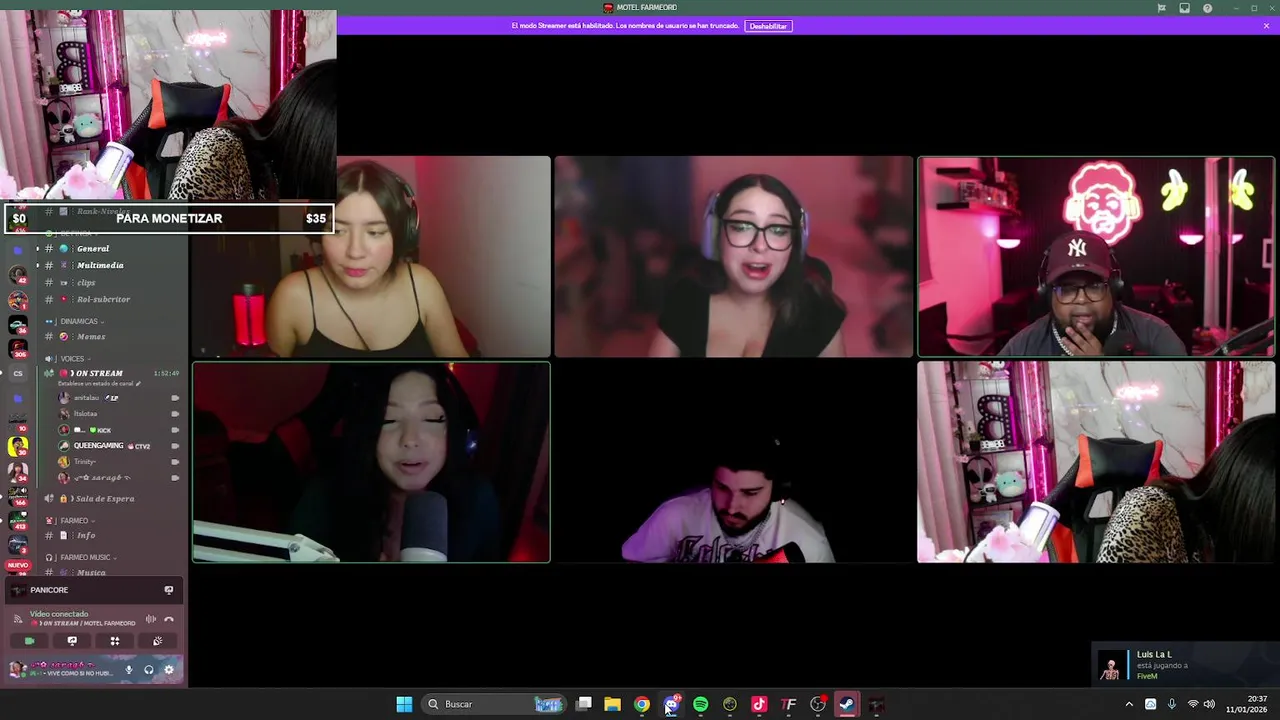Dismiss the streamer mode banner
The width and height of the screenshot is (1280, 720).
tap(1266, 26)
